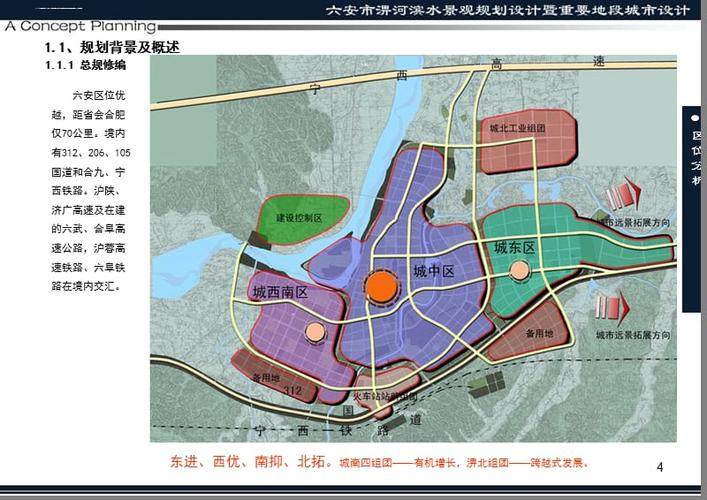Click the heading 1.1、规划背景及概述

[112, 47]
